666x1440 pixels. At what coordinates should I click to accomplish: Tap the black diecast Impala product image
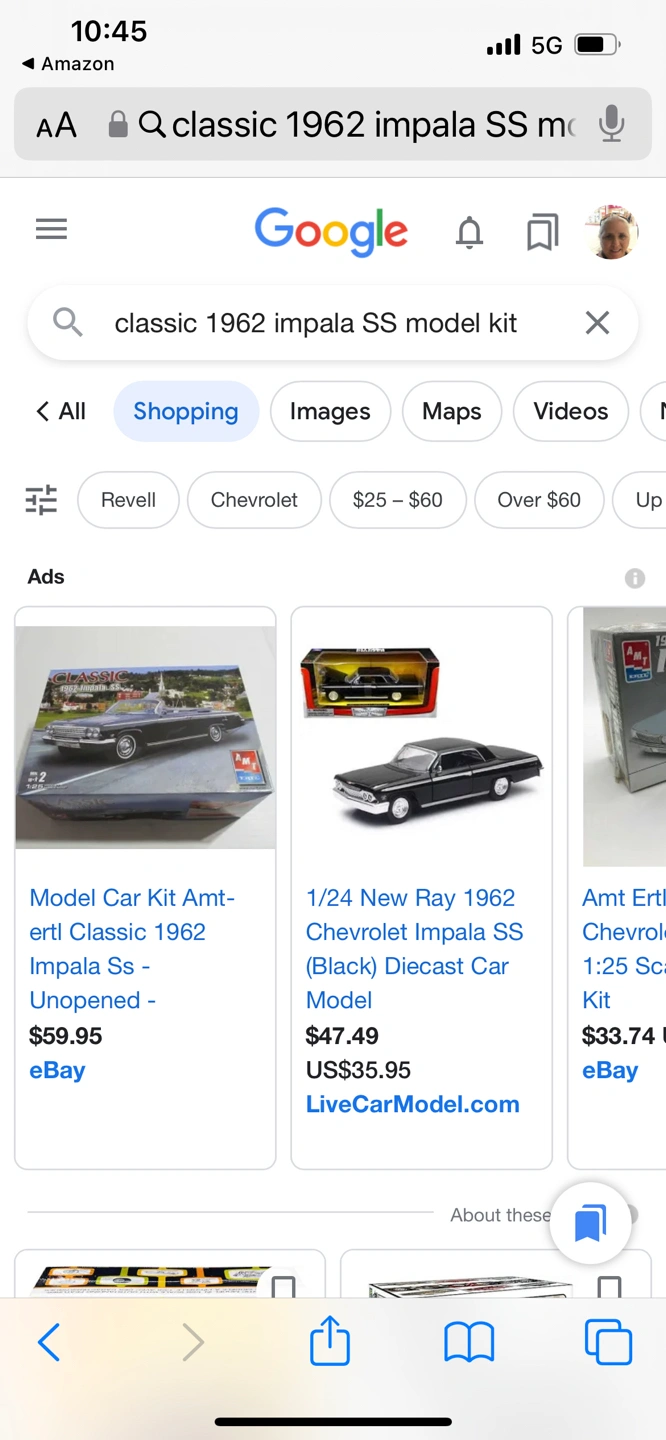pos(421,738)
